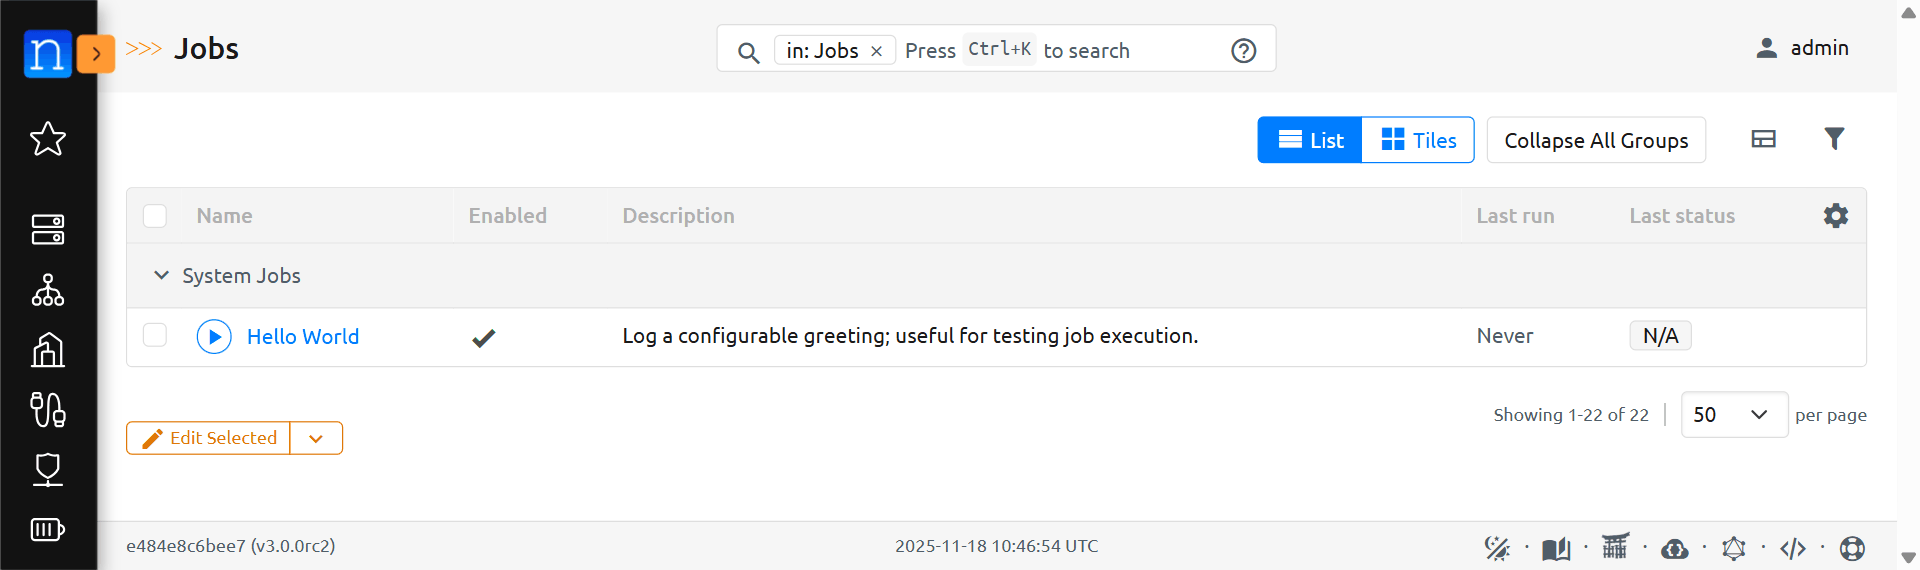Open the Security shield icon in sidebar

pos(48,469)
